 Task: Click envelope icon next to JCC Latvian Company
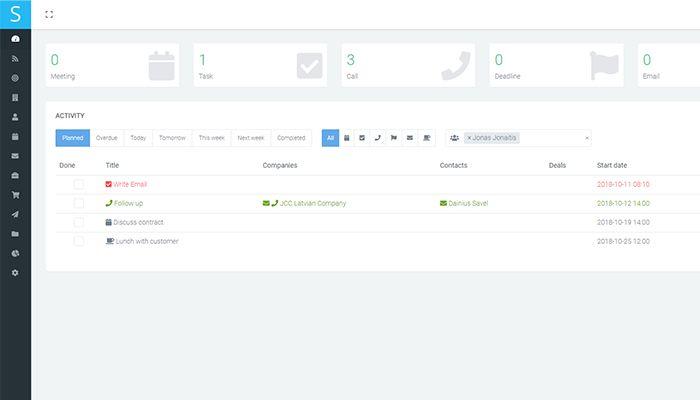coord(266,203)
